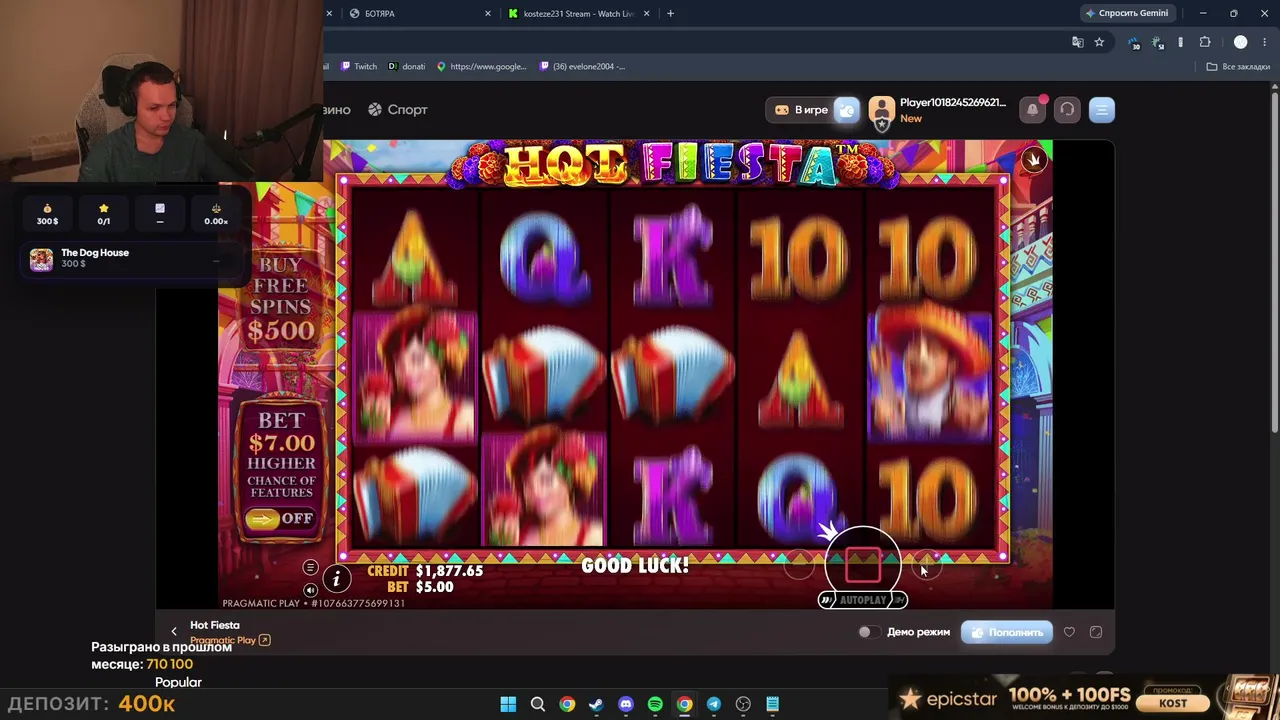Open the slot game menu icon
This screenshot has width=1280, height=720.
[310, 568]
